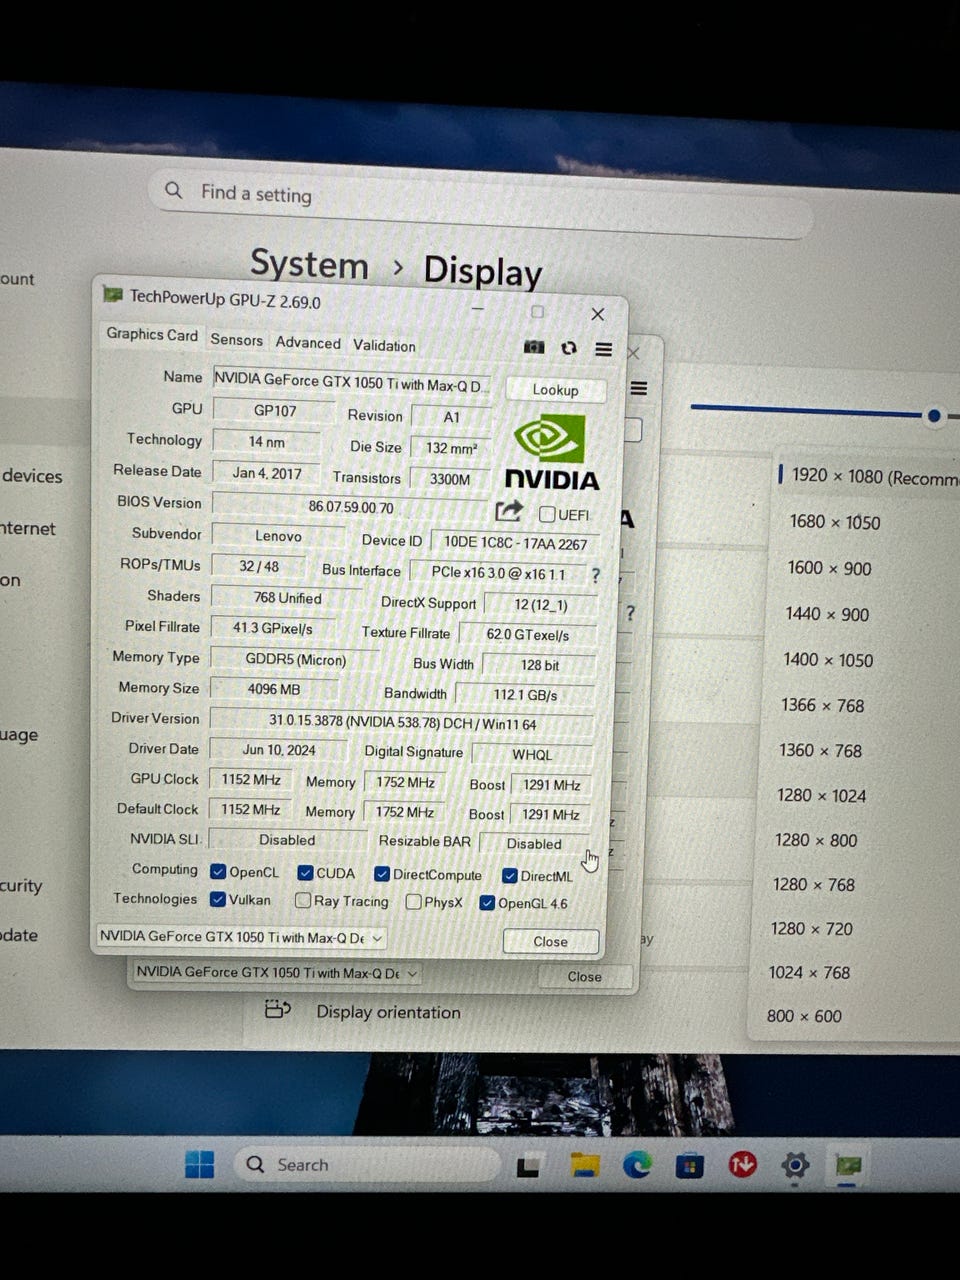This screenshot has height=1280, width=960.
Task: Click the Bus Interface question mark
Action: (x=596, y=576)
